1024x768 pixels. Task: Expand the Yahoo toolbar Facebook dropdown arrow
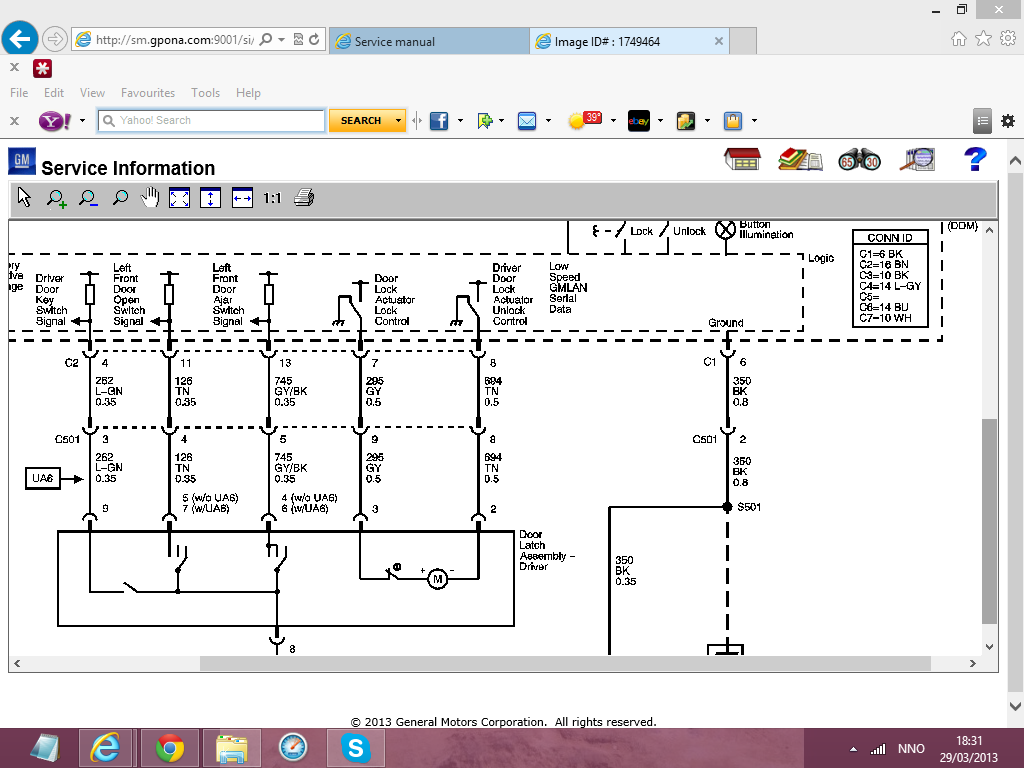coord(460,121)
